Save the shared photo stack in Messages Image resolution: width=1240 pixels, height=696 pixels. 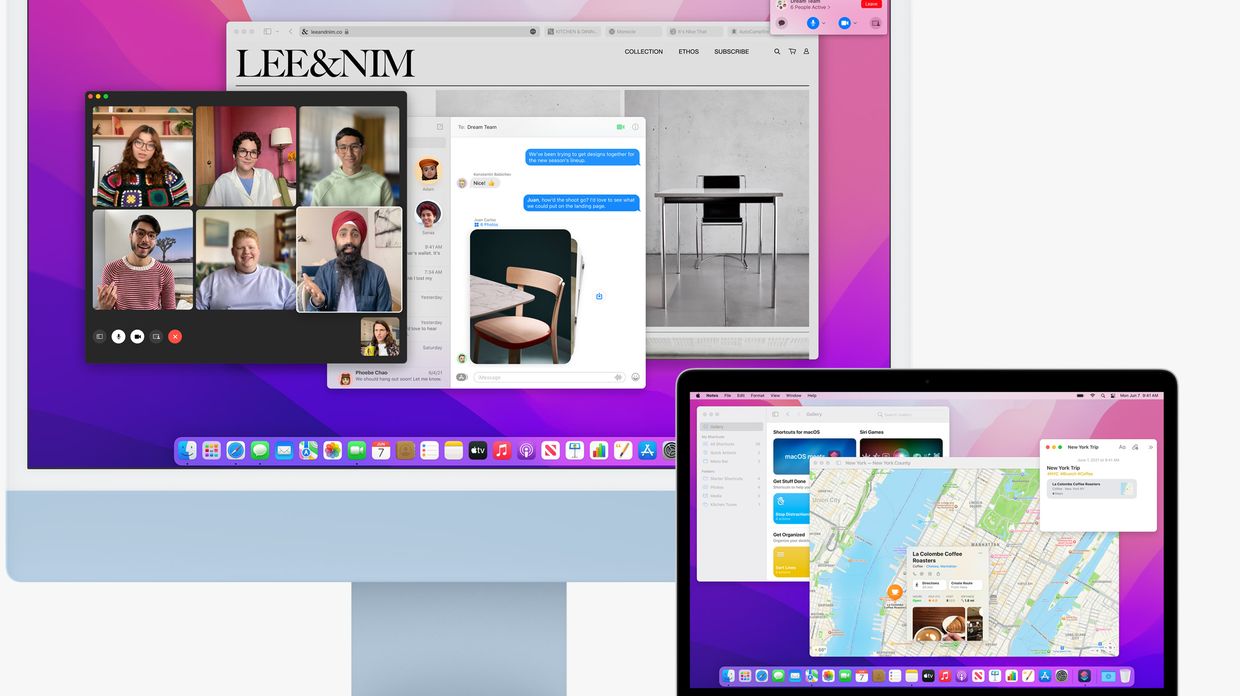point(599,296)
